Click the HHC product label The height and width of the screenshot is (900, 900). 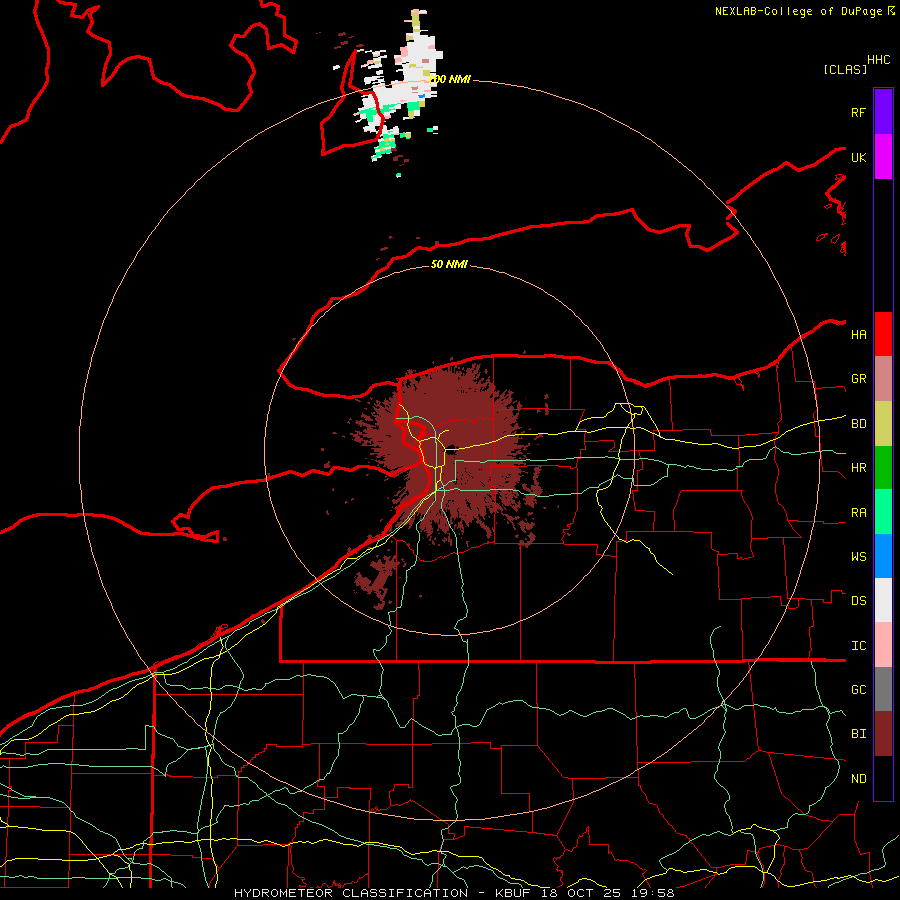(x=878, y=60)
